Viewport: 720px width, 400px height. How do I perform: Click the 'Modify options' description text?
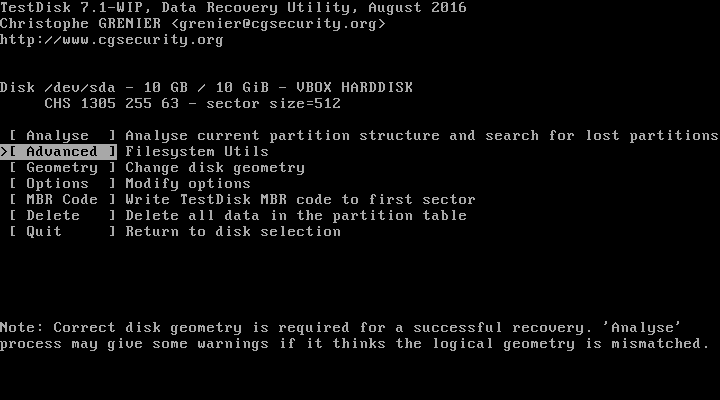point(188,184)
